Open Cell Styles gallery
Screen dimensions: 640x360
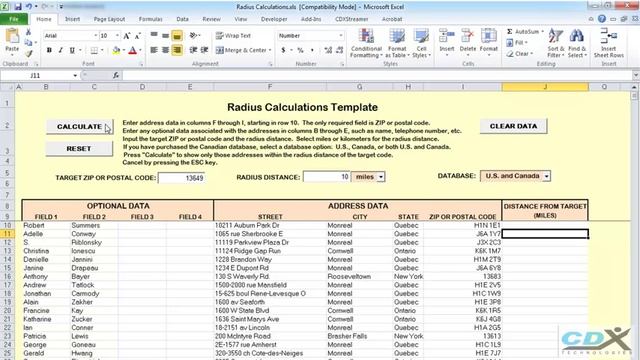pos(421,43)
